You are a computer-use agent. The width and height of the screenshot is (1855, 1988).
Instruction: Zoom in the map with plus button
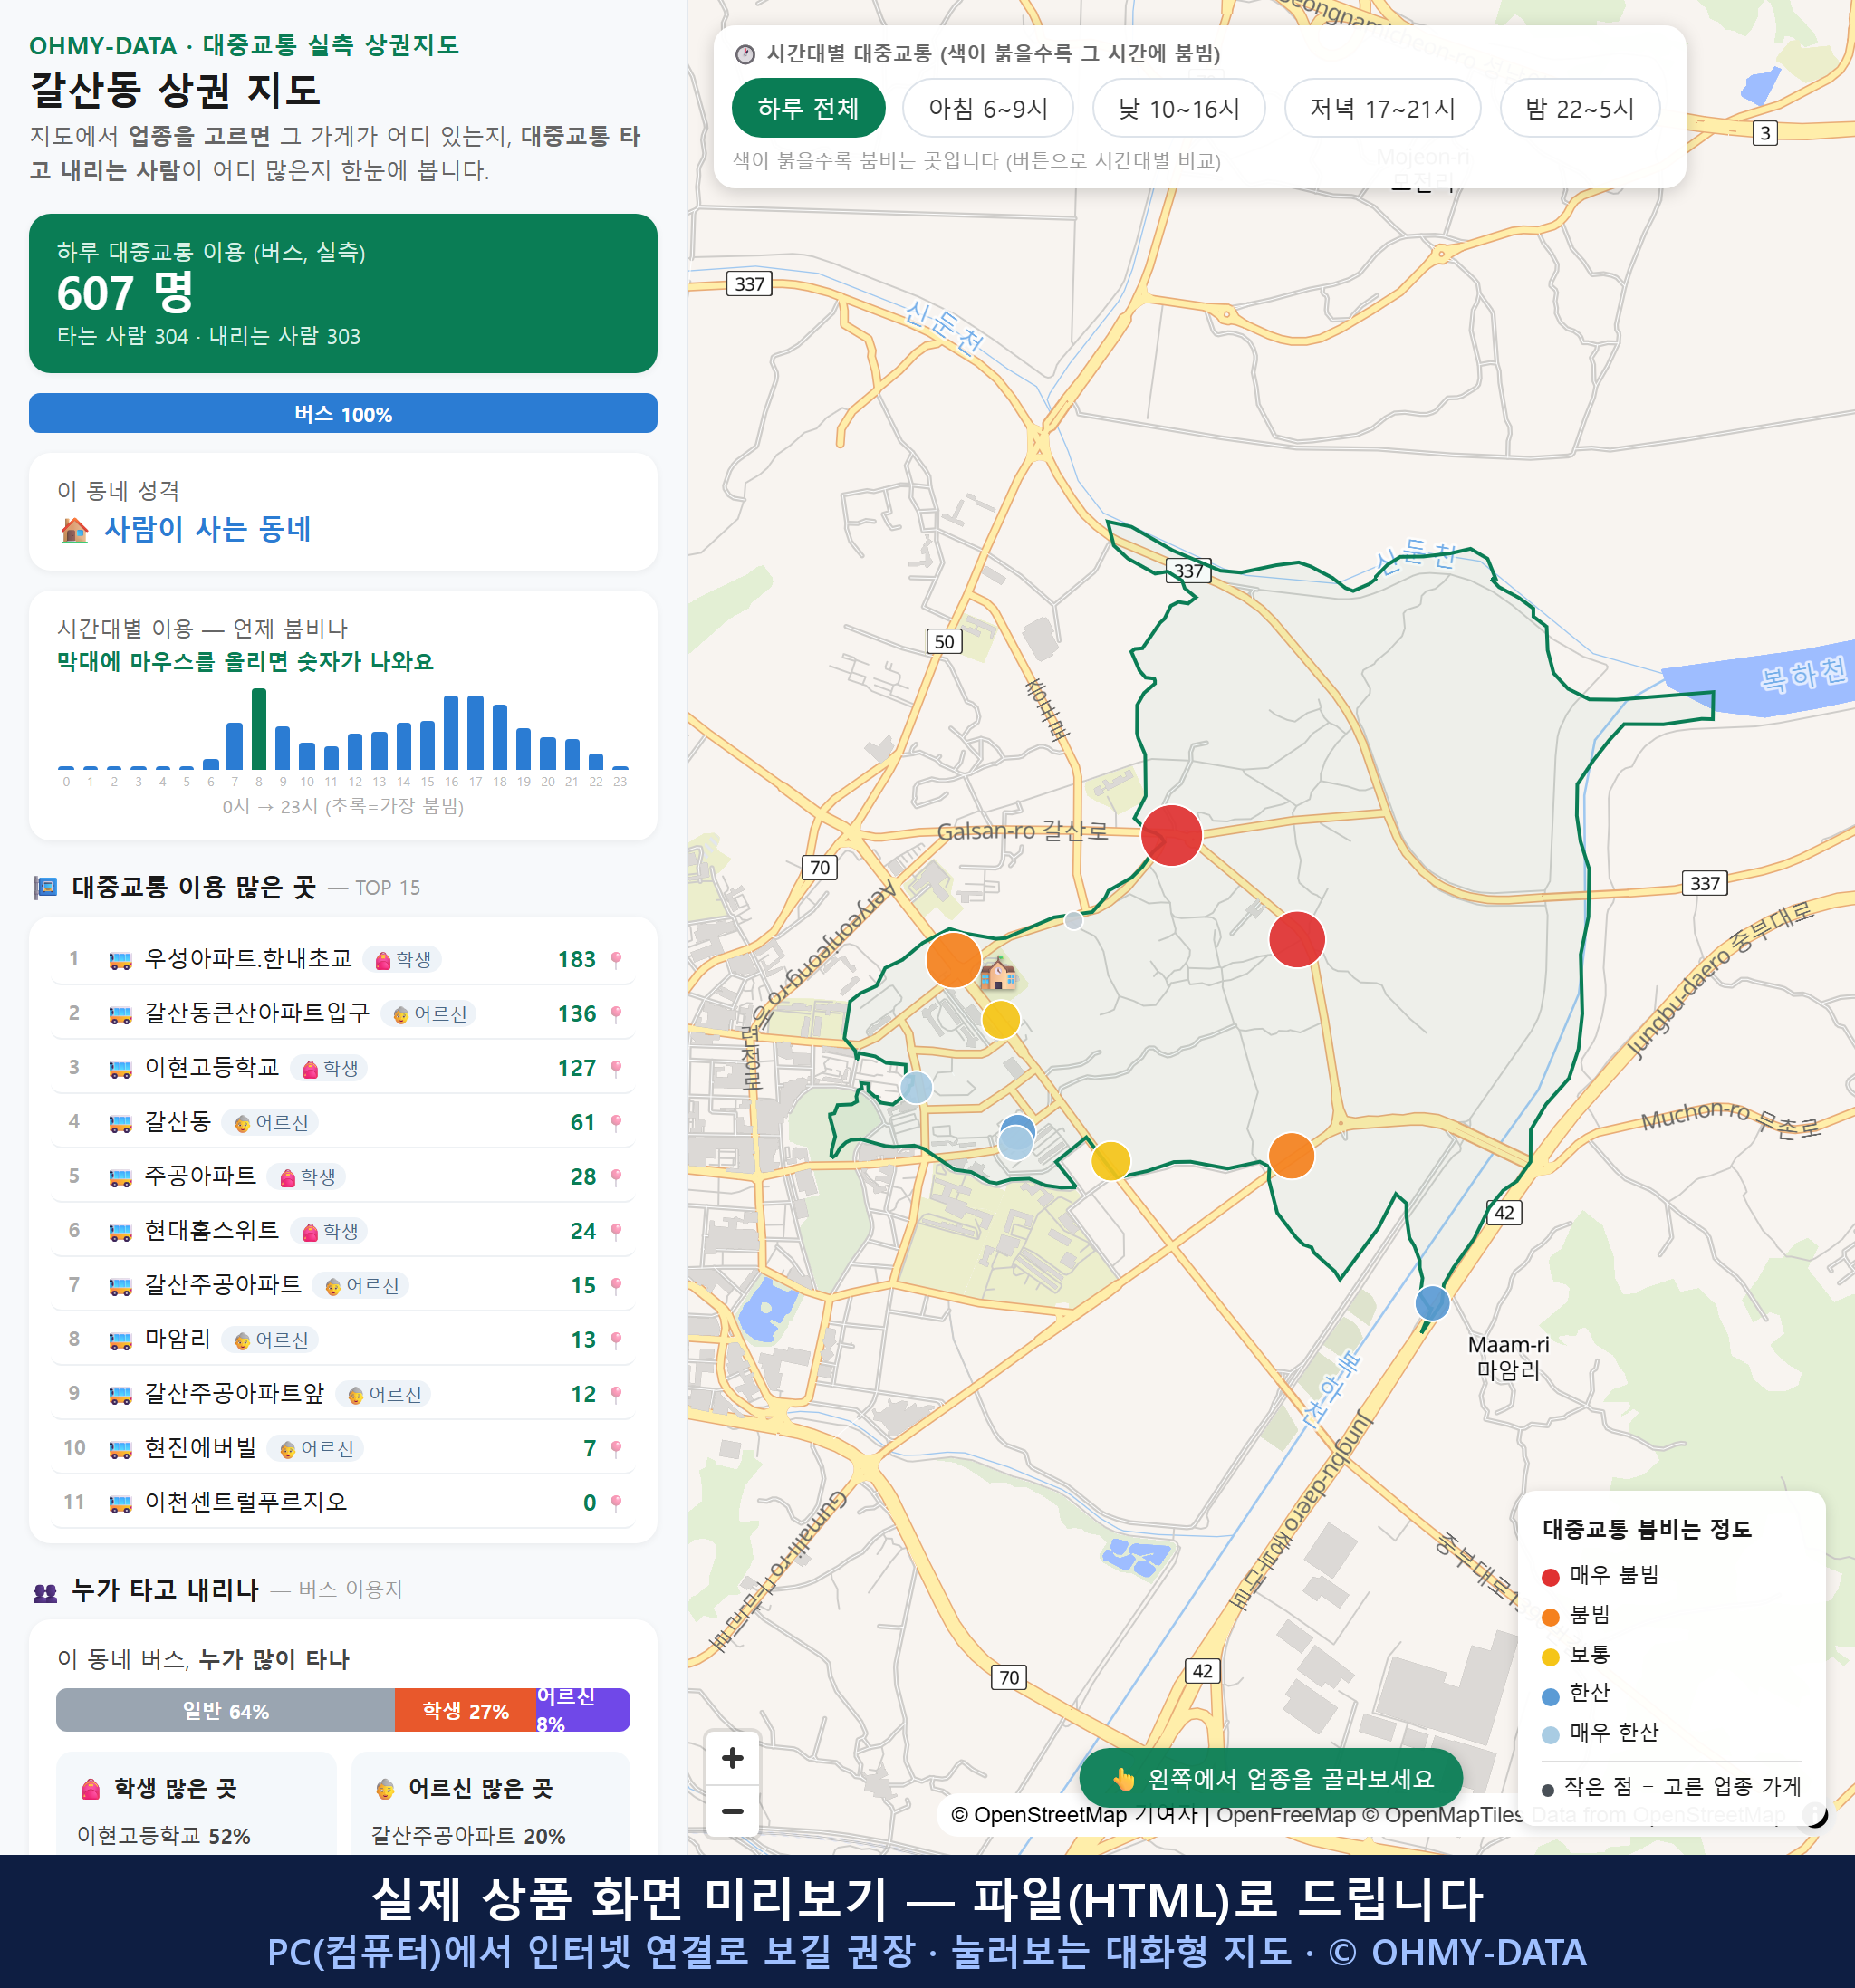click(x=732, y=1758)
